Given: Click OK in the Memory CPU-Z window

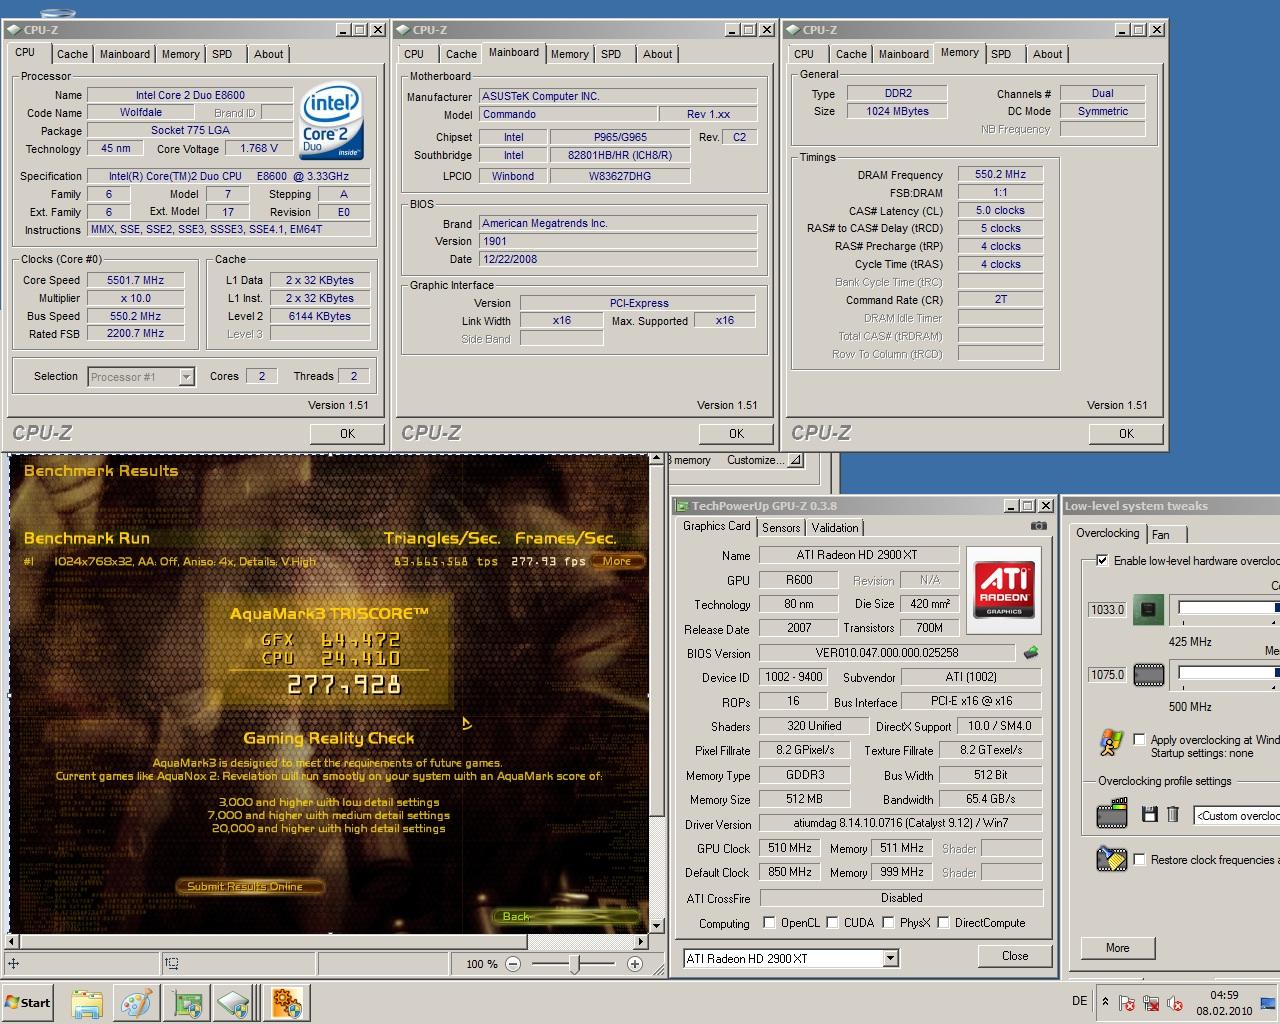Looking at the screenshot, I should tap(1126, 434).
